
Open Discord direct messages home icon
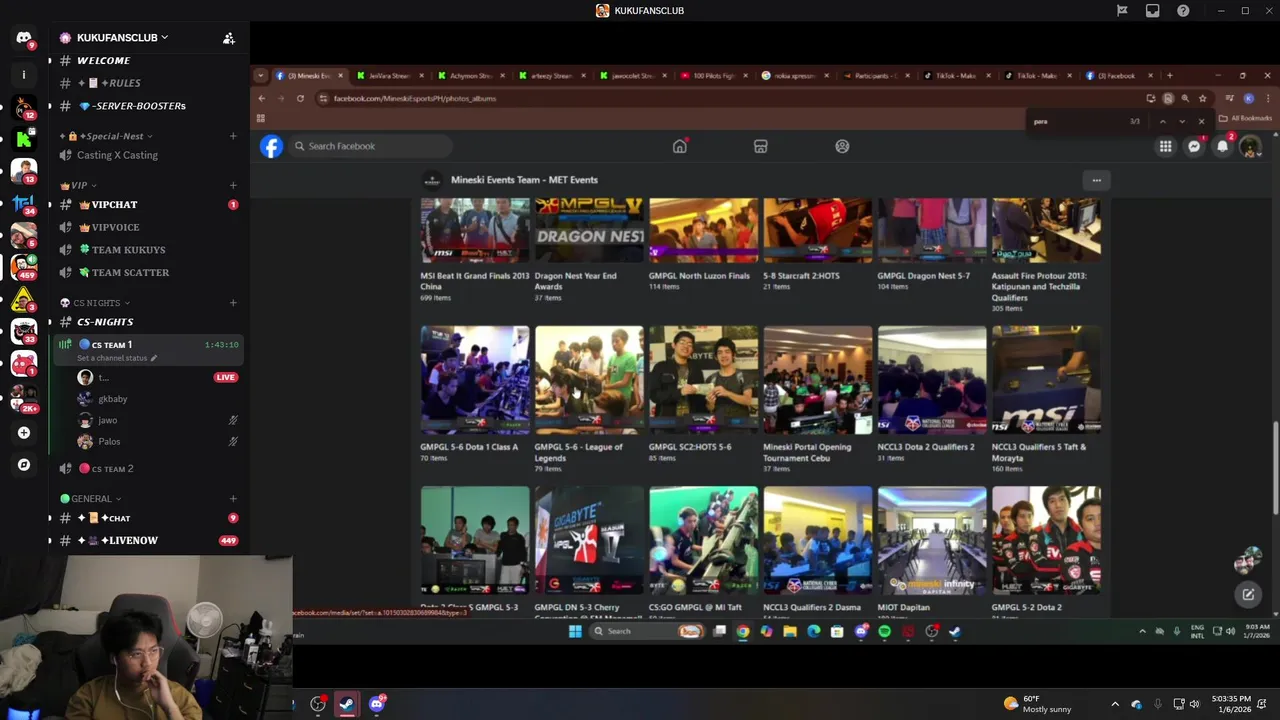click(x=24, y=38)
